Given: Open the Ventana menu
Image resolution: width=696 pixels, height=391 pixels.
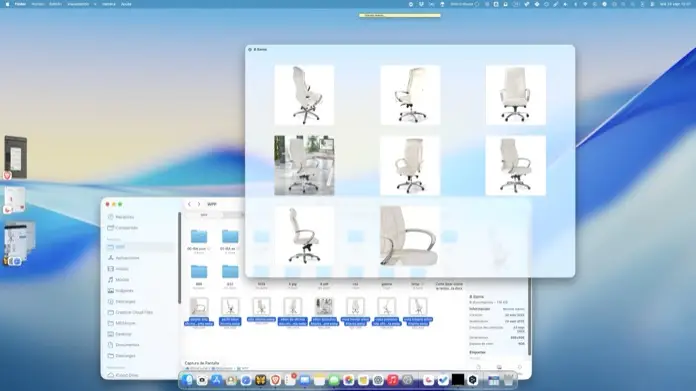Looking at the screenshot, I should click(108, 4).
